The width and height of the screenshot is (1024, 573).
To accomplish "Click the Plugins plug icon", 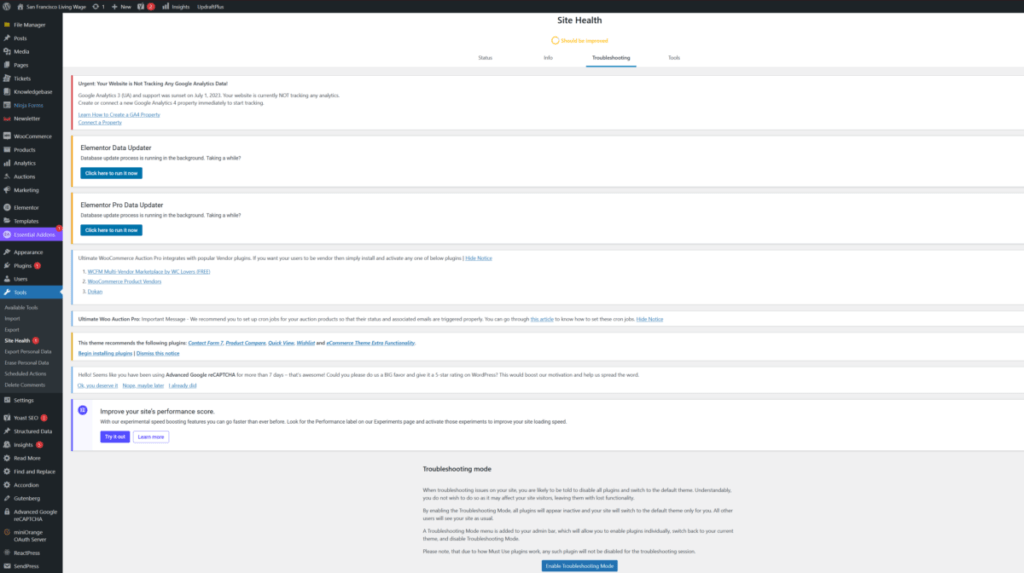I will [x=7, y=265].
